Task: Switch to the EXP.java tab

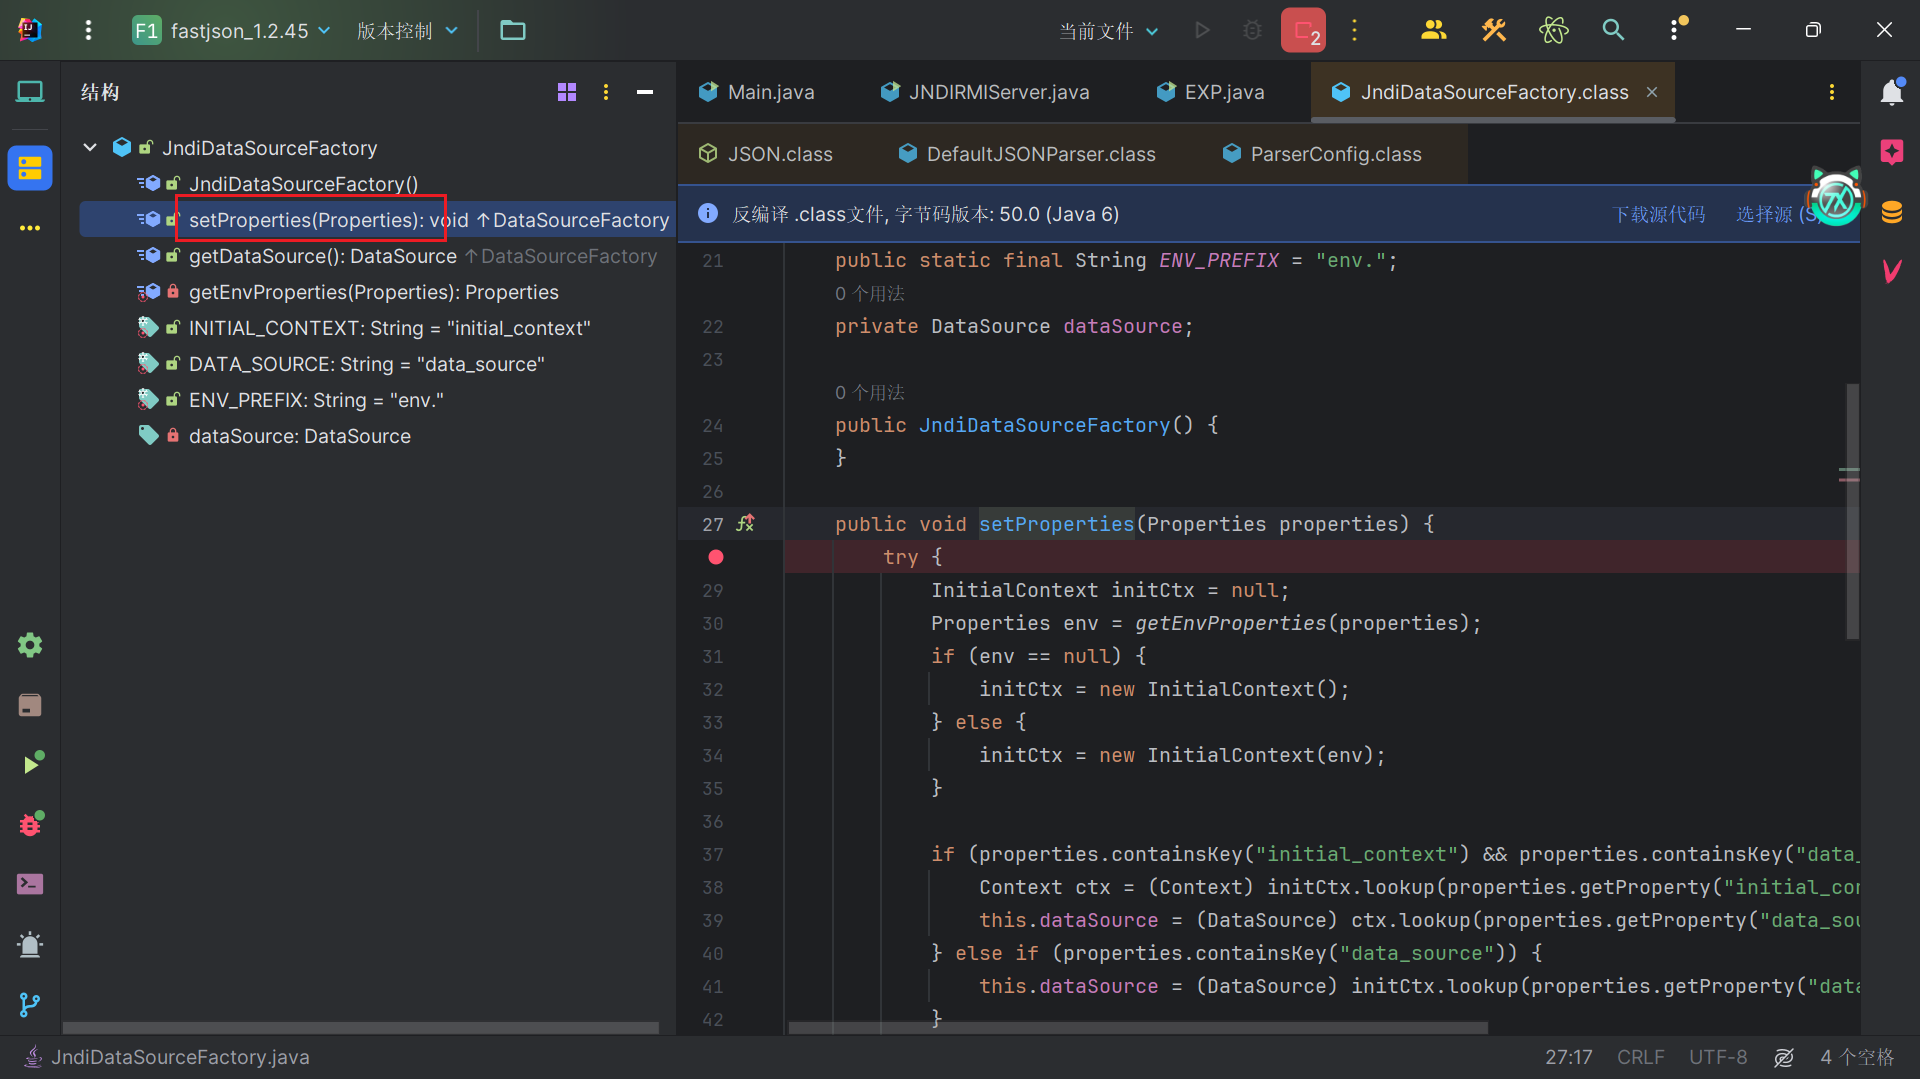Action: pyautogui.click(x=1211, y=92)
